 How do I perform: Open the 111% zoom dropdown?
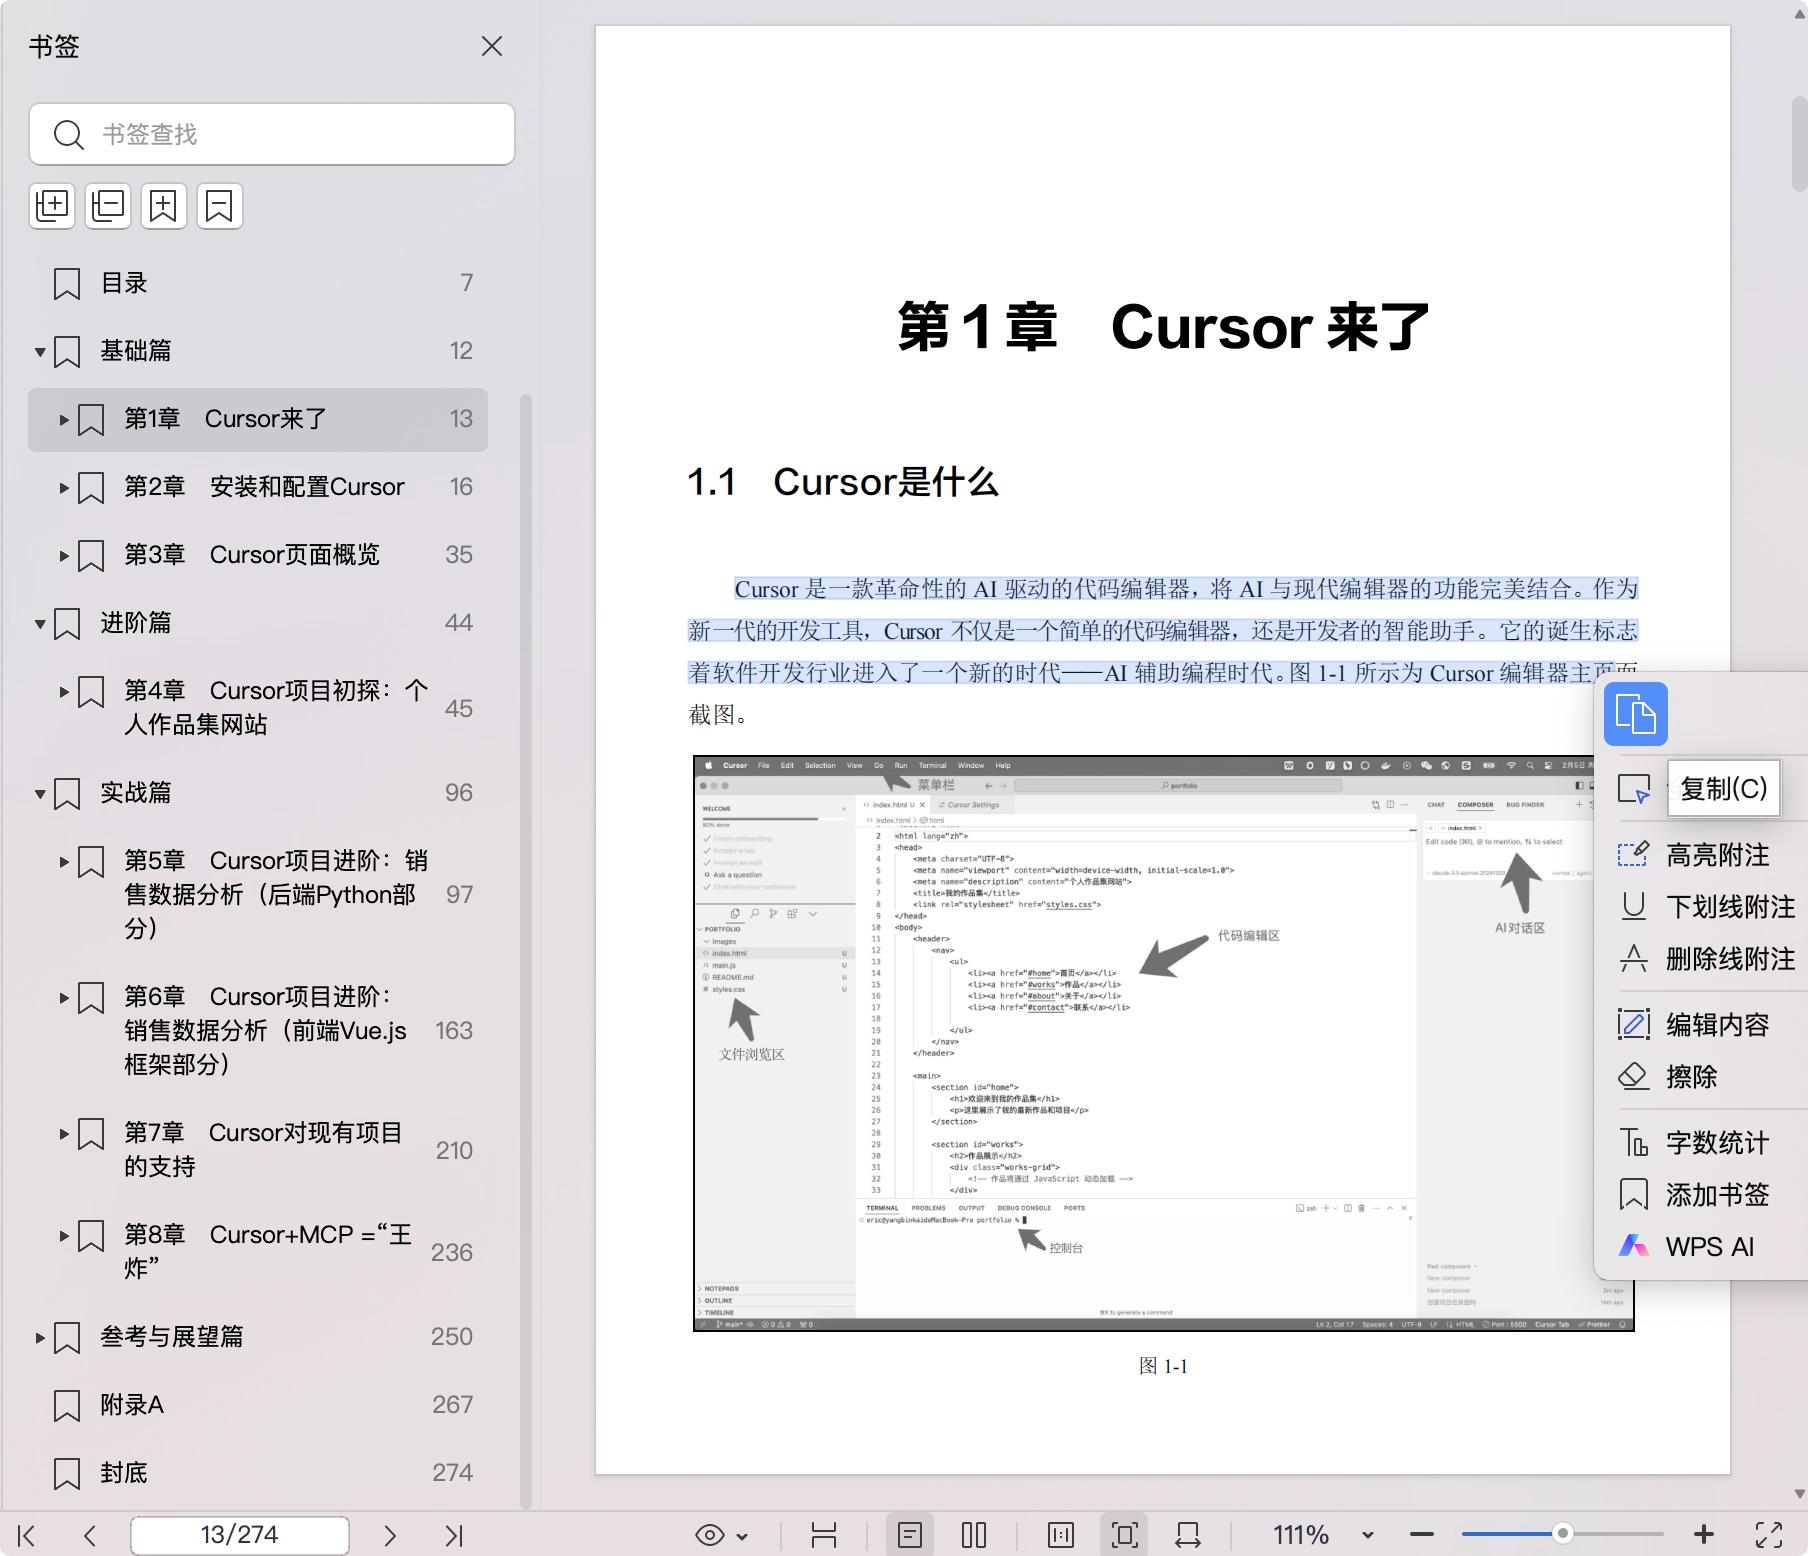pos(1368,1535)
